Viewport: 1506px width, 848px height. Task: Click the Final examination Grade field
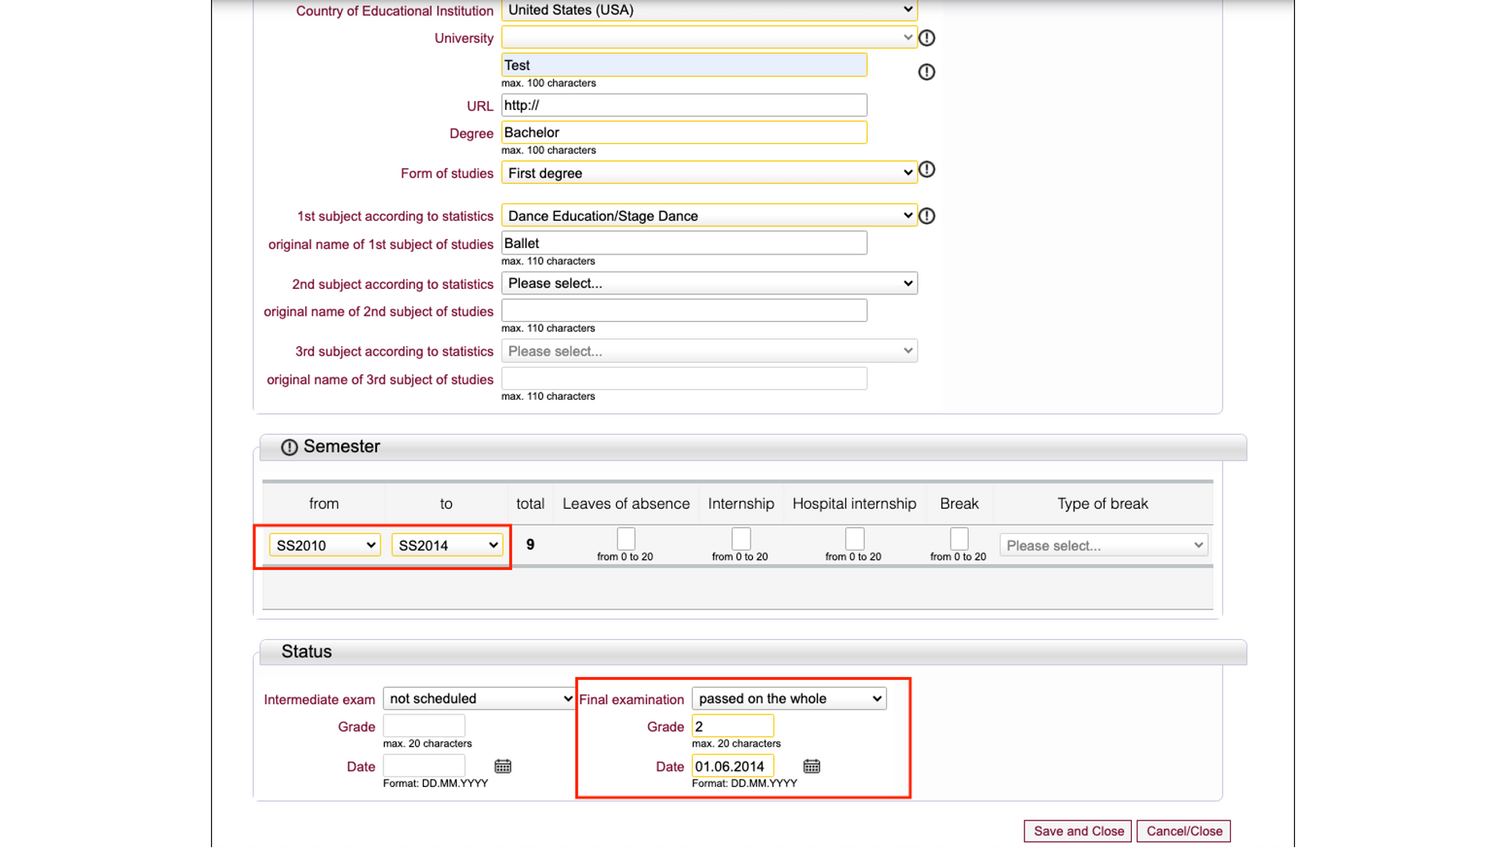point(733,726)
